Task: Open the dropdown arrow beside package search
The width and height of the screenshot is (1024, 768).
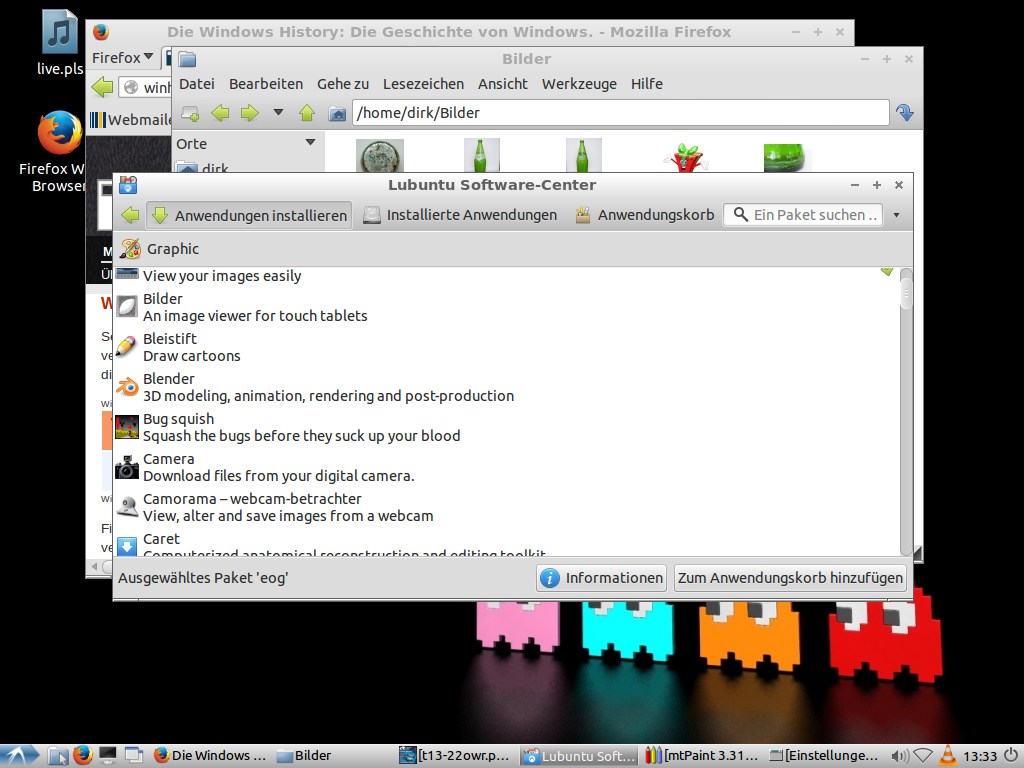Action: point(896,215)
